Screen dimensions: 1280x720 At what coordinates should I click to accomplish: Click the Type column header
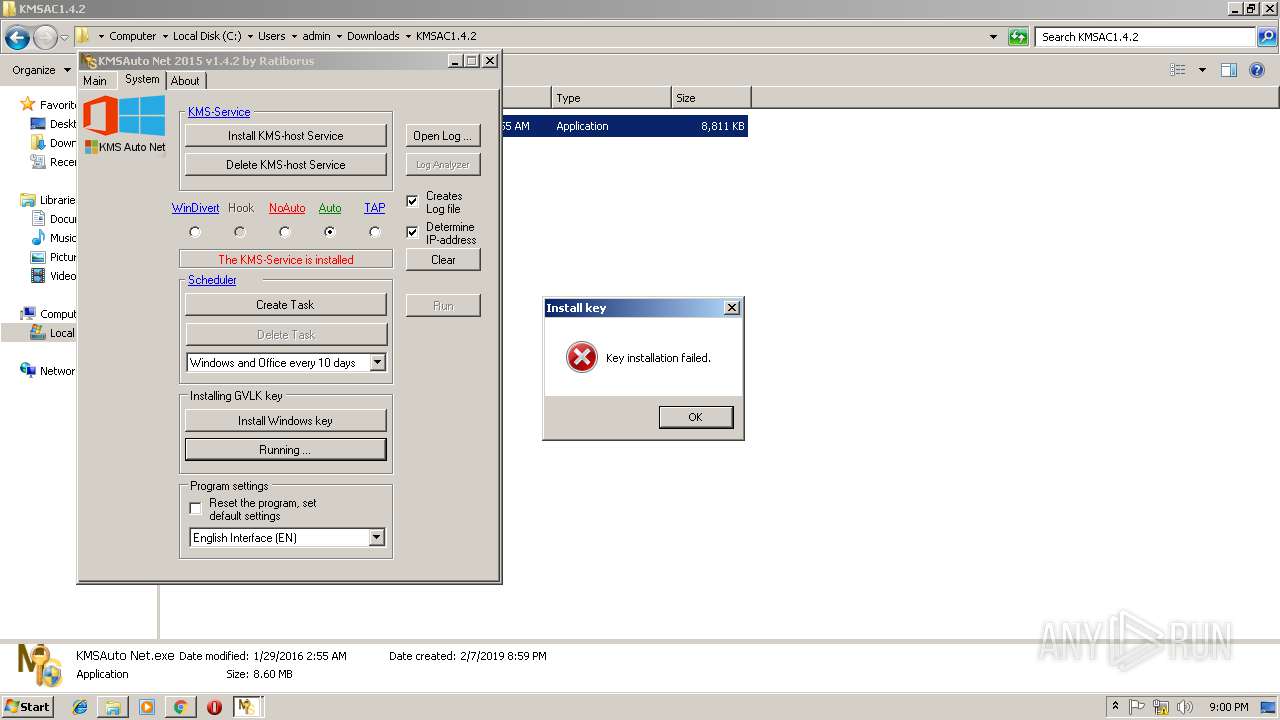(611, 98)
